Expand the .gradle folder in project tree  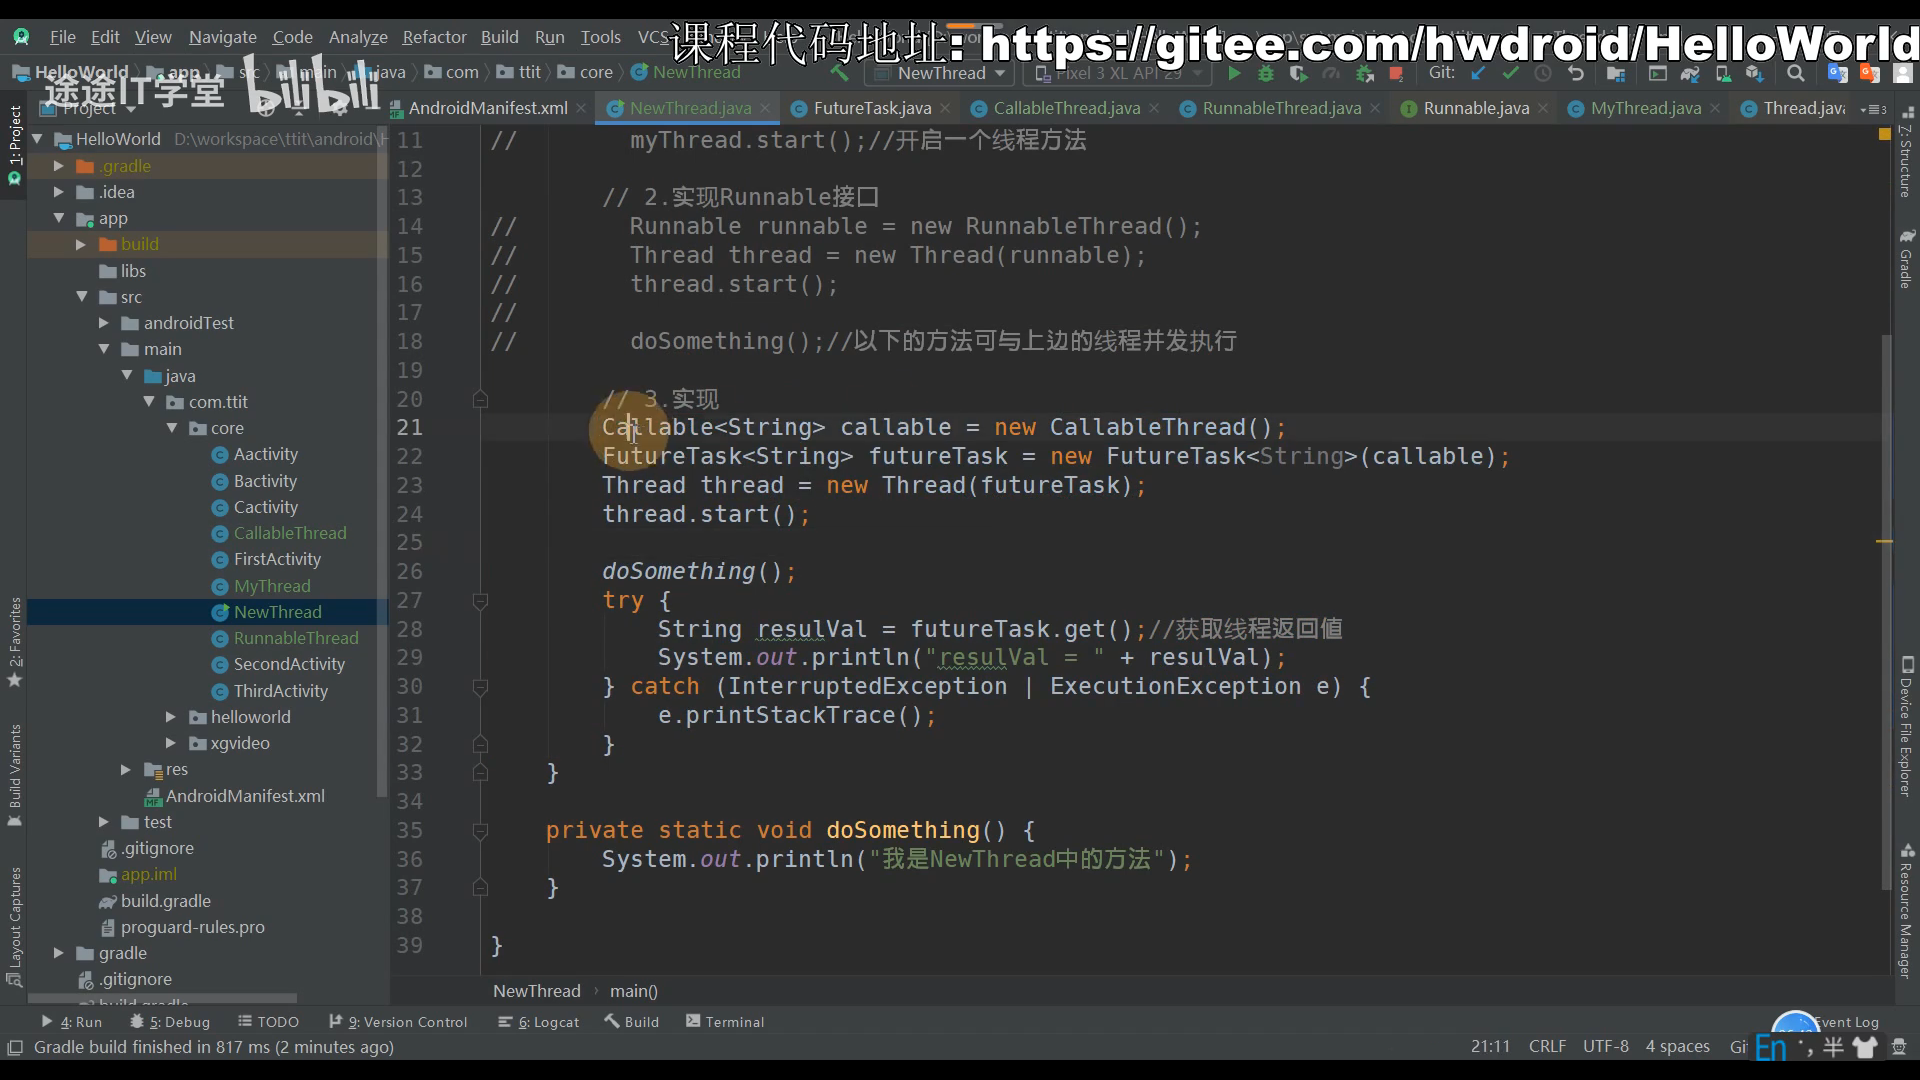tap(58, 166)
